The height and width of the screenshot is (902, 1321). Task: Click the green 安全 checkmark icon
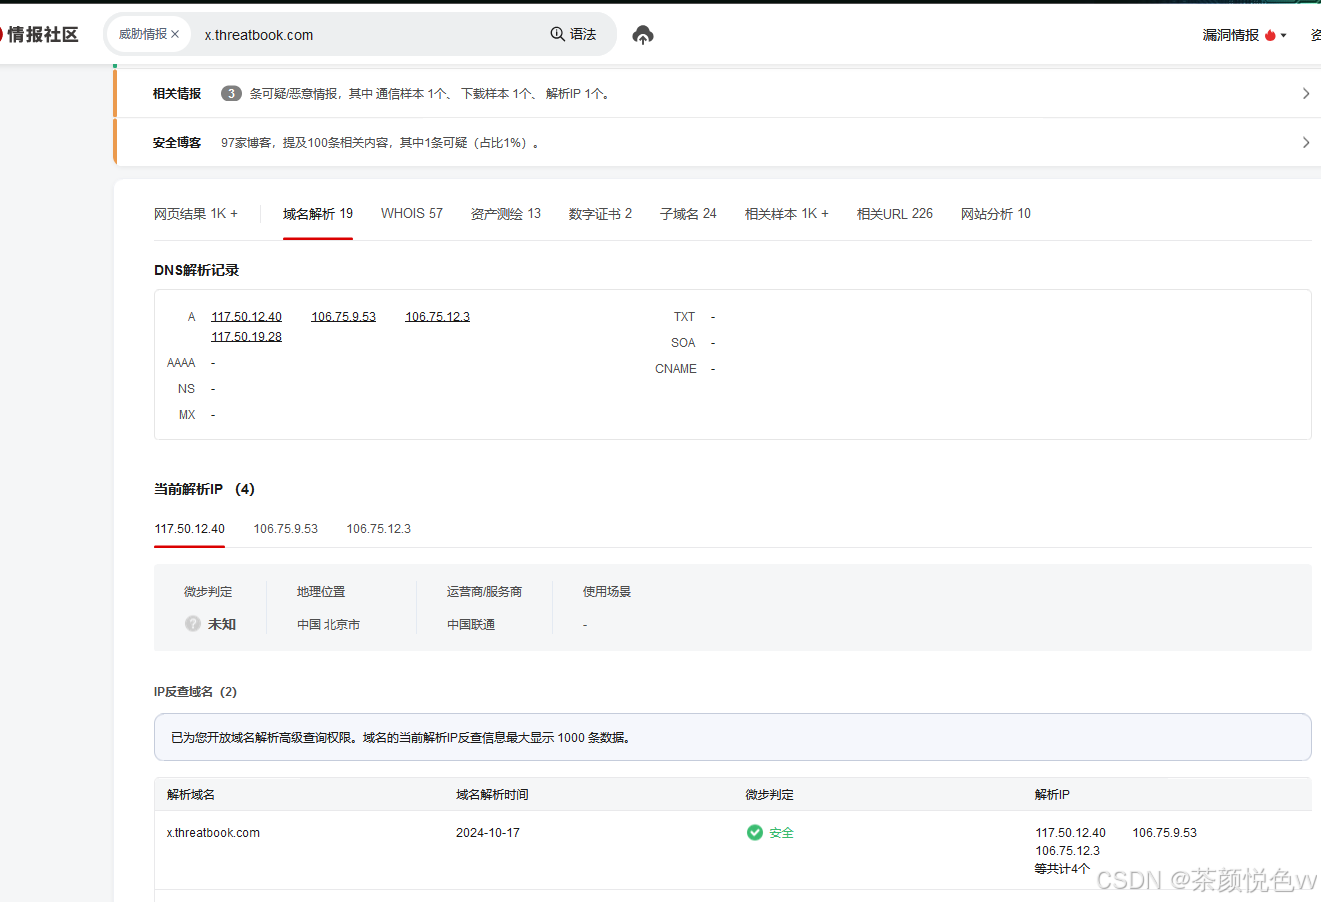[x=755, y=832]
